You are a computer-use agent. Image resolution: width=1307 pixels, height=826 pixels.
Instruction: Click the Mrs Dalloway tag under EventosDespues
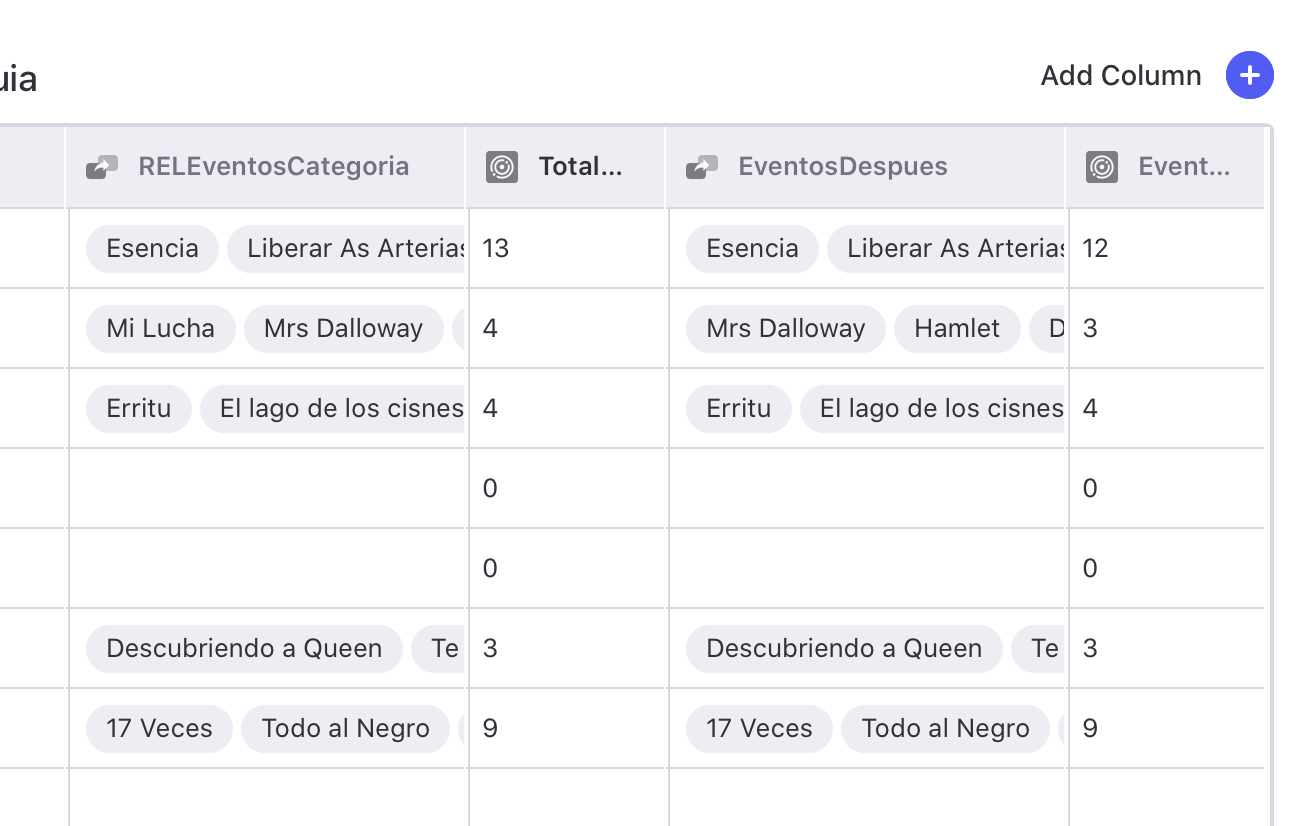click(x=785, y=329)
